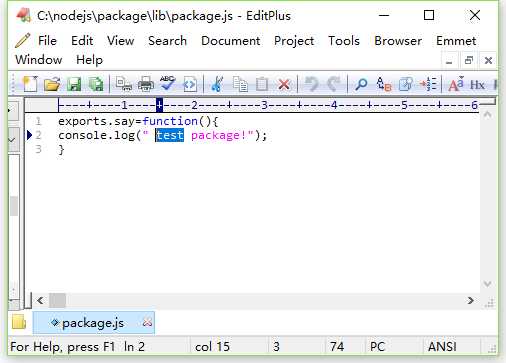Open the Project menu
This screenshot has width=506, height=363.
[294, 41]
